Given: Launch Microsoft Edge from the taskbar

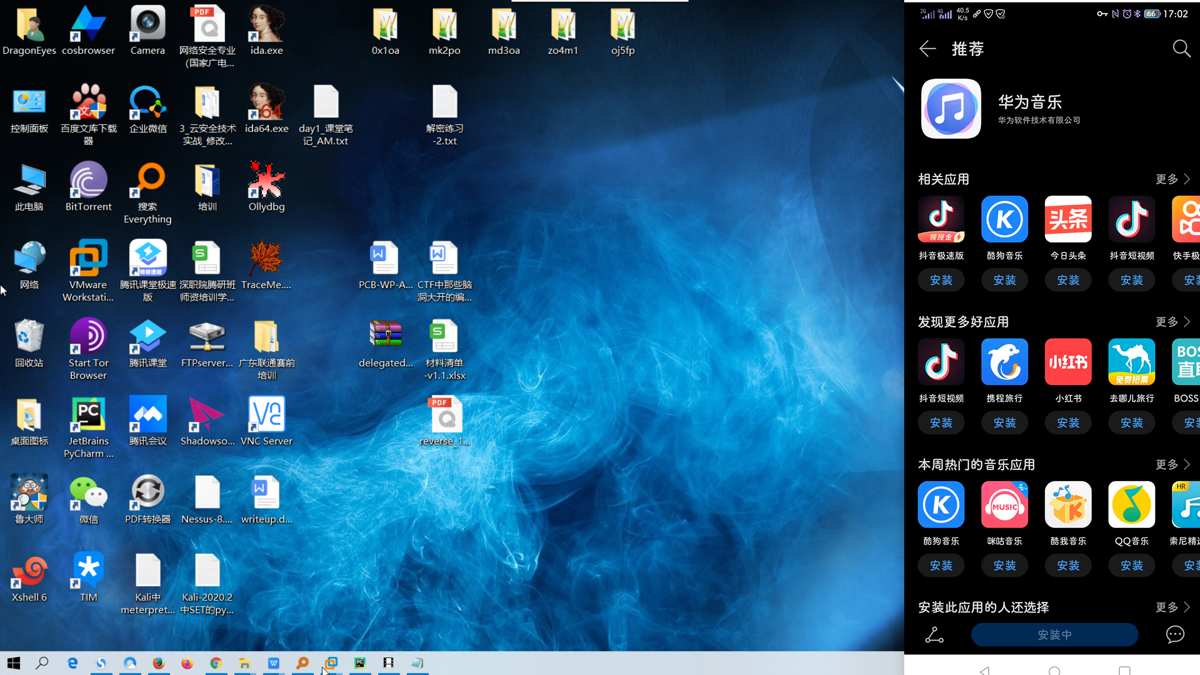Looking at the screenshot, I should click(72, 663).
